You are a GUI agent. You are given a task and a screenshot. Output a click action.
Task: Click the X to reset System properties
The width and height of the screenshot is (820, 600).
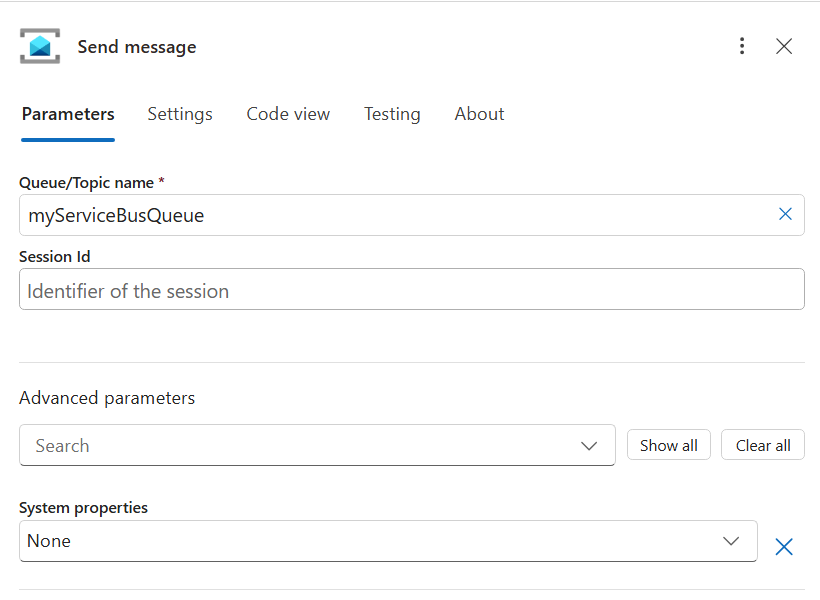[785, 546]
